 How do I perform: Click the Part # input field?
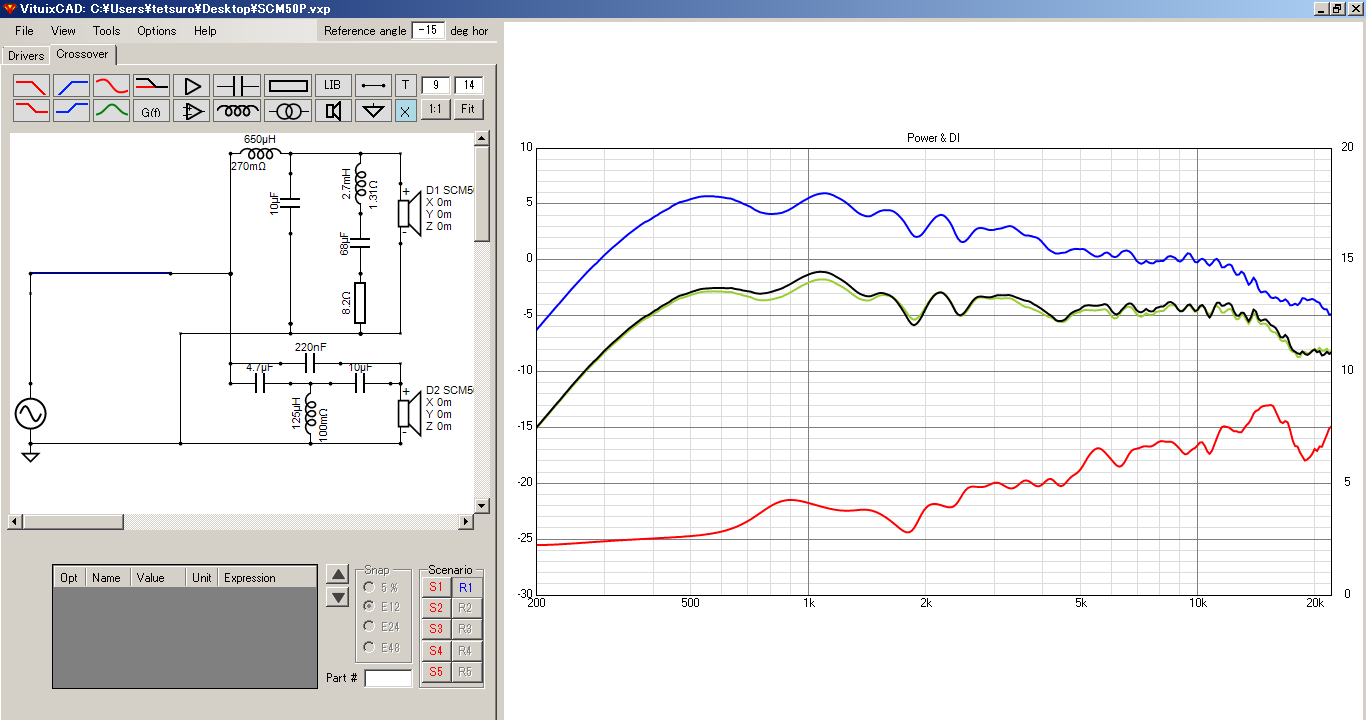point(388,678)
